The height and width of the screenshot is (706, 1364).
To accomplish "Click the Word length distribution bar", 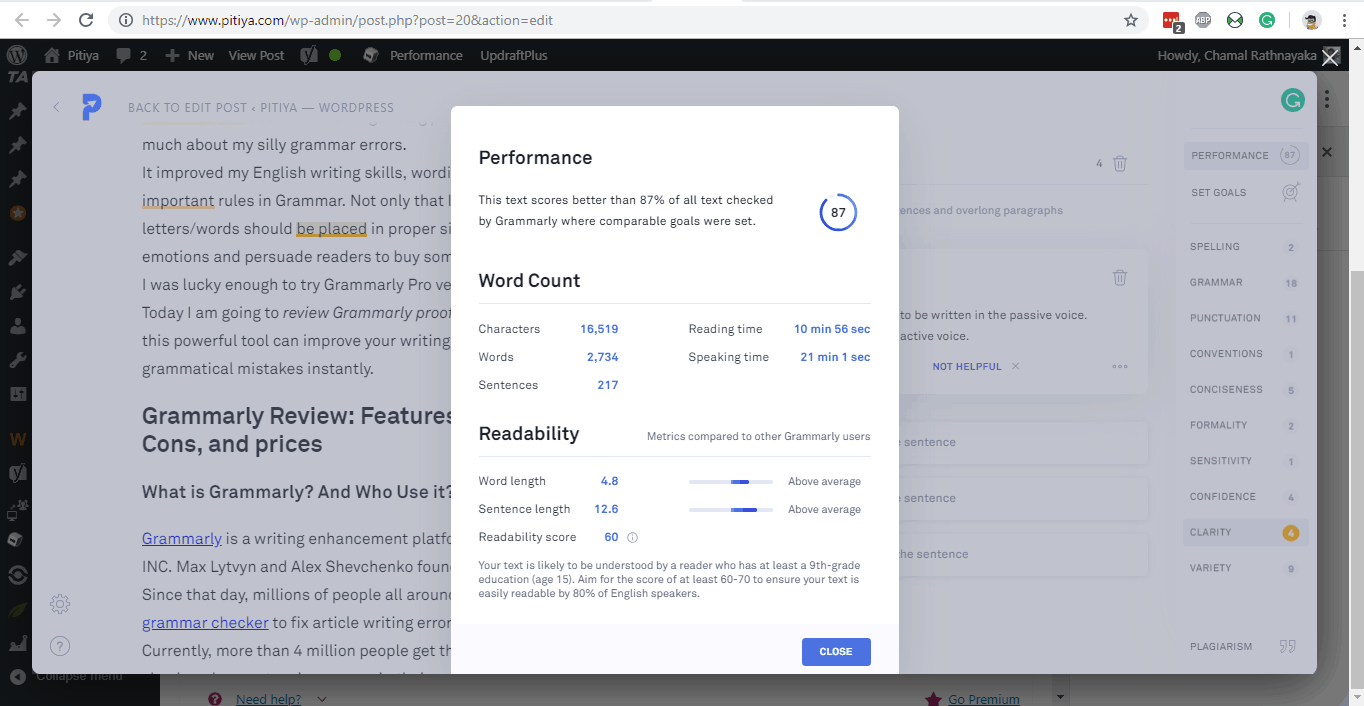I will pos(730,481).
